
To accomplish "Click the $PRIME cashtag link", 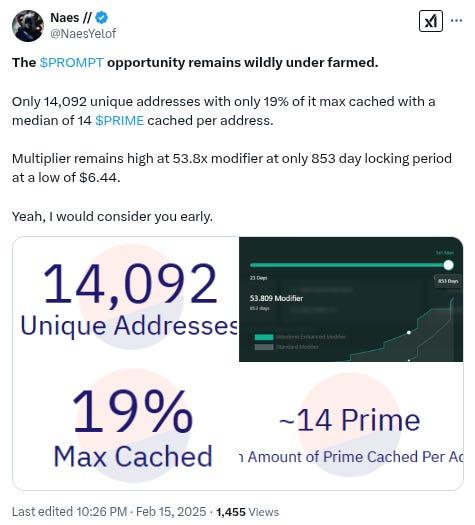I will click(x=120, y=121).
